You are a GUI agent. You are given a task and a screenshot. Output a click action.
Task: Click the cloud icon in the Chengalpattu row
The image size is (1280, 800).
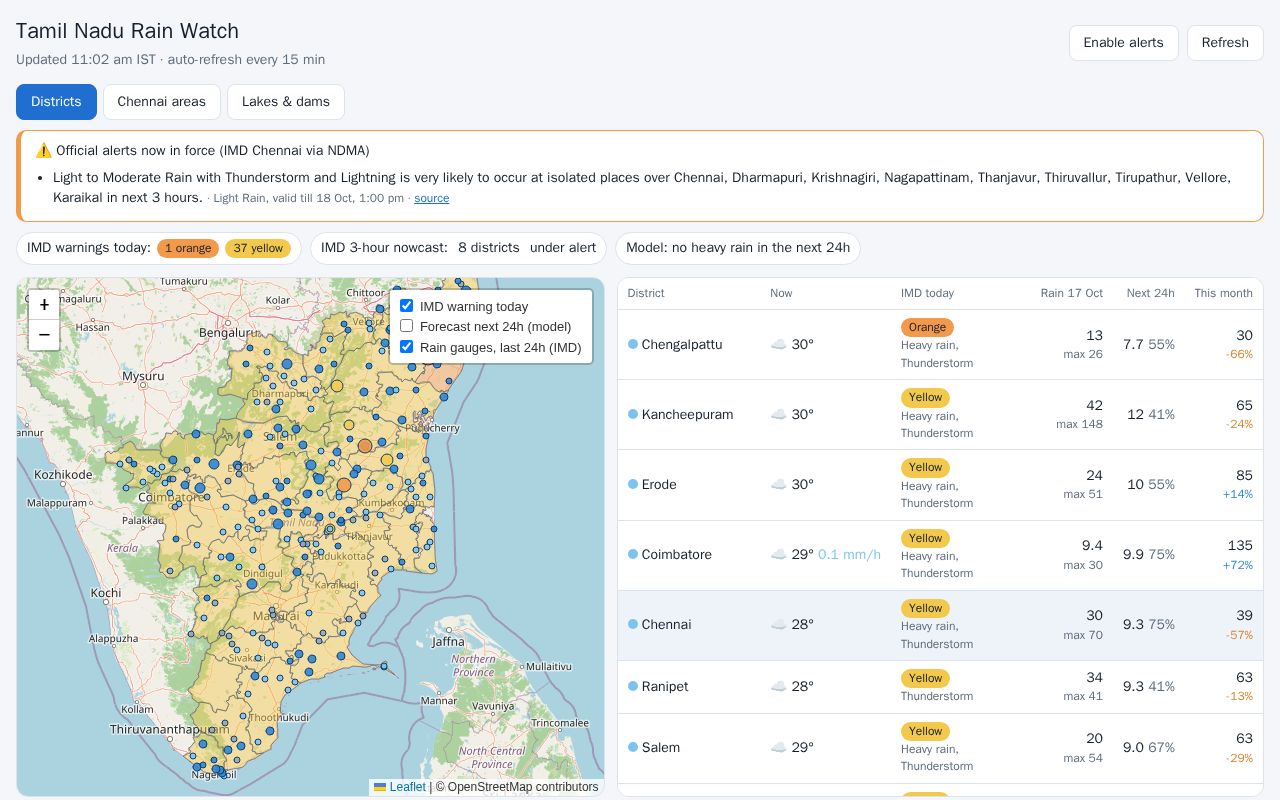pos(778,345)
